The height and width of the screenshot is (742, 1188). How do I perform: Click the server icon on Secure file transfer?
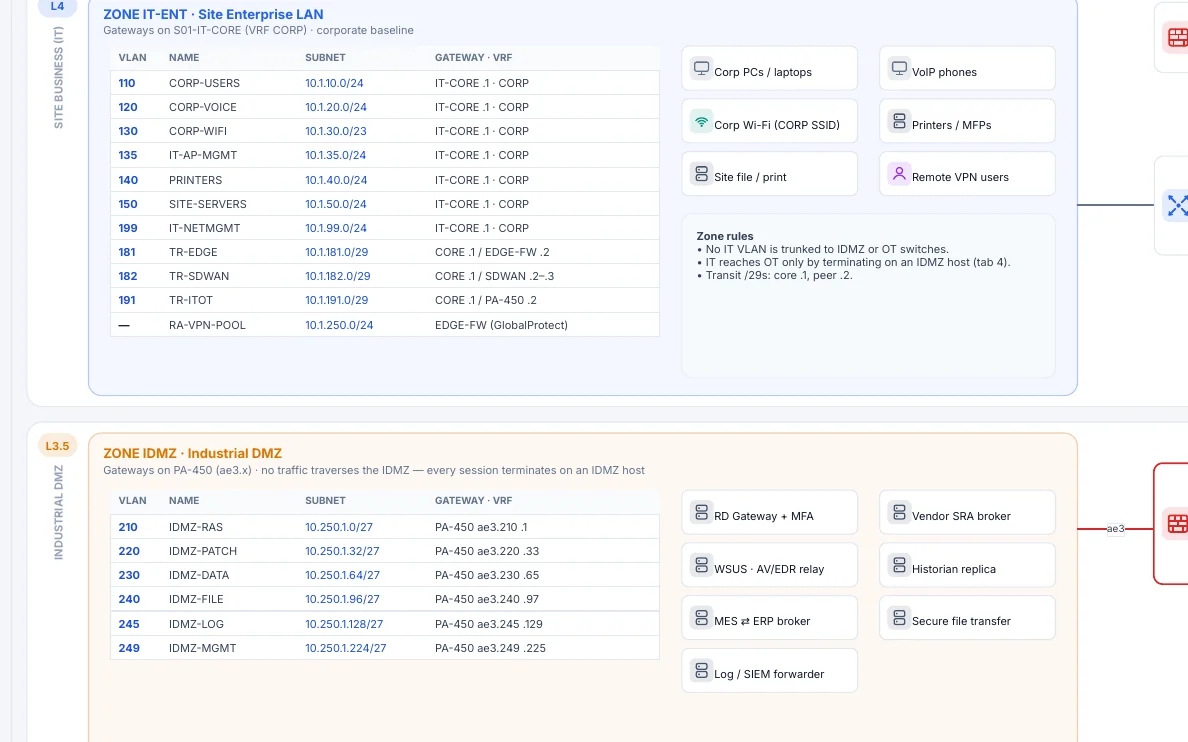tap(899, 618)
